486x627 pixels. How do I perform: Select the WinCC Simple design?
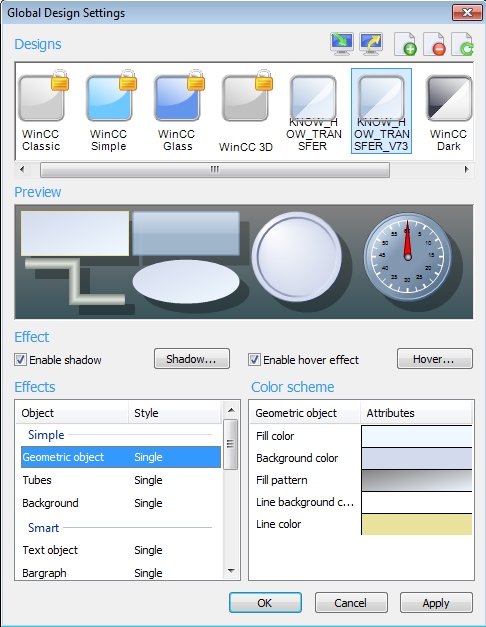tap(109, 110)
